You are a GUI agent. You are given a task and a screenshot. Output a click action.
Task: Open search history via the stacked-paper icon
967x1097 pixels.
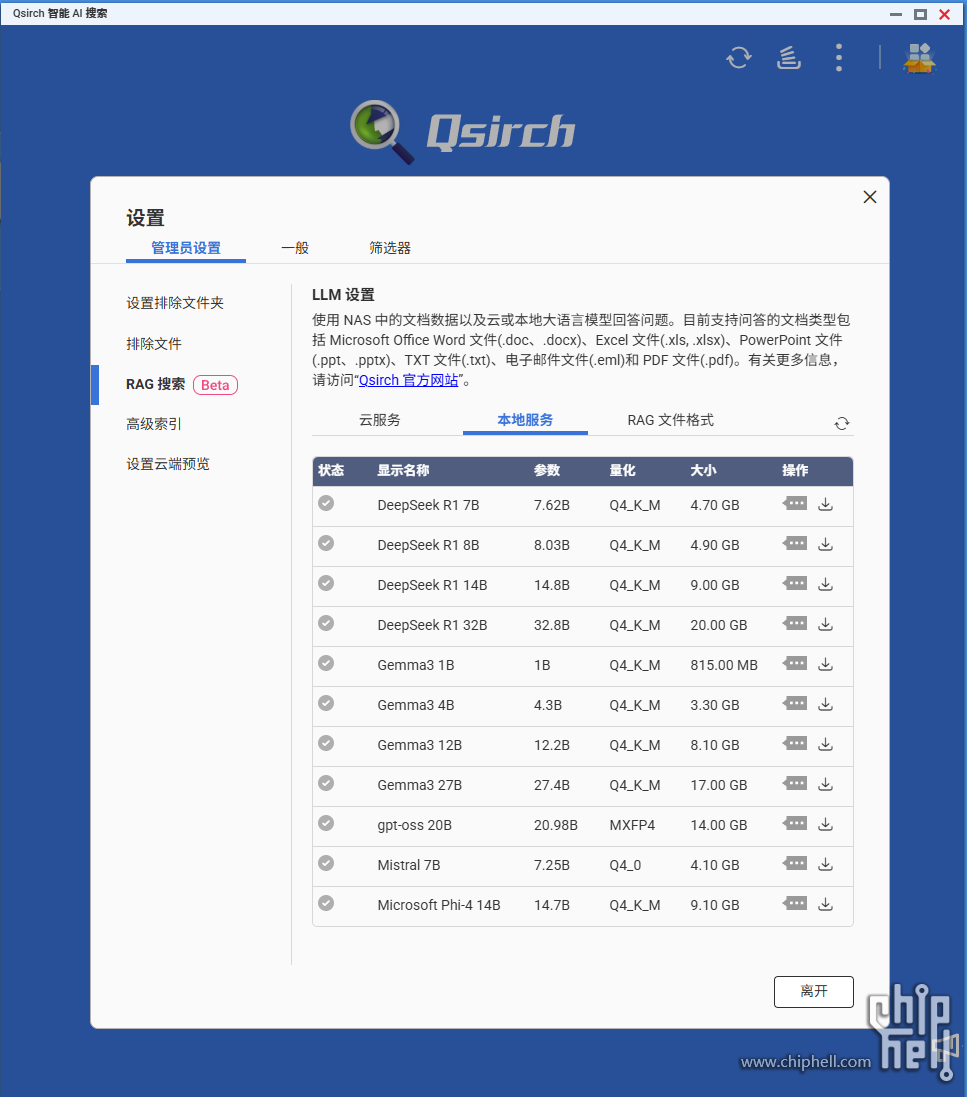pos(788,58)
